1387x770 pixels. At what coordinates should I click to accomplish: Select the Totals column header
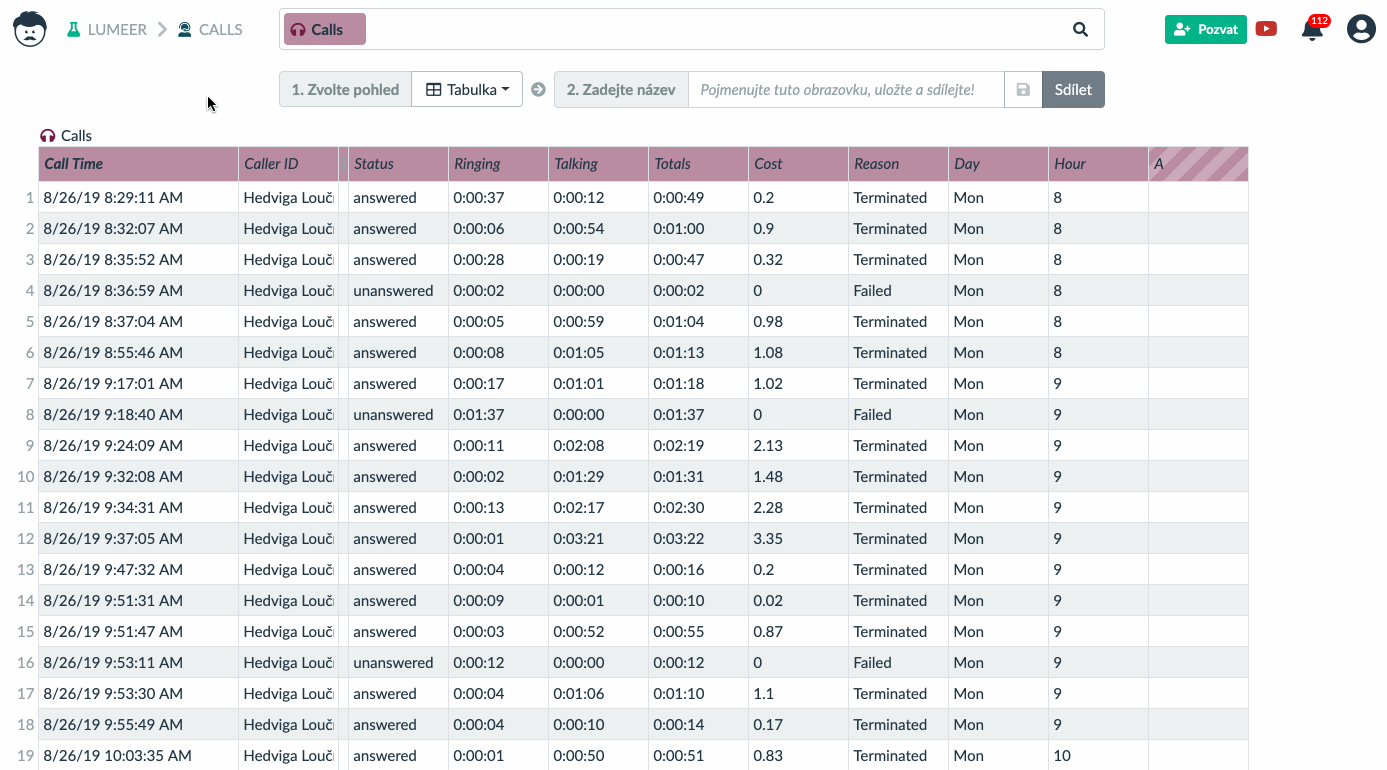698,164
